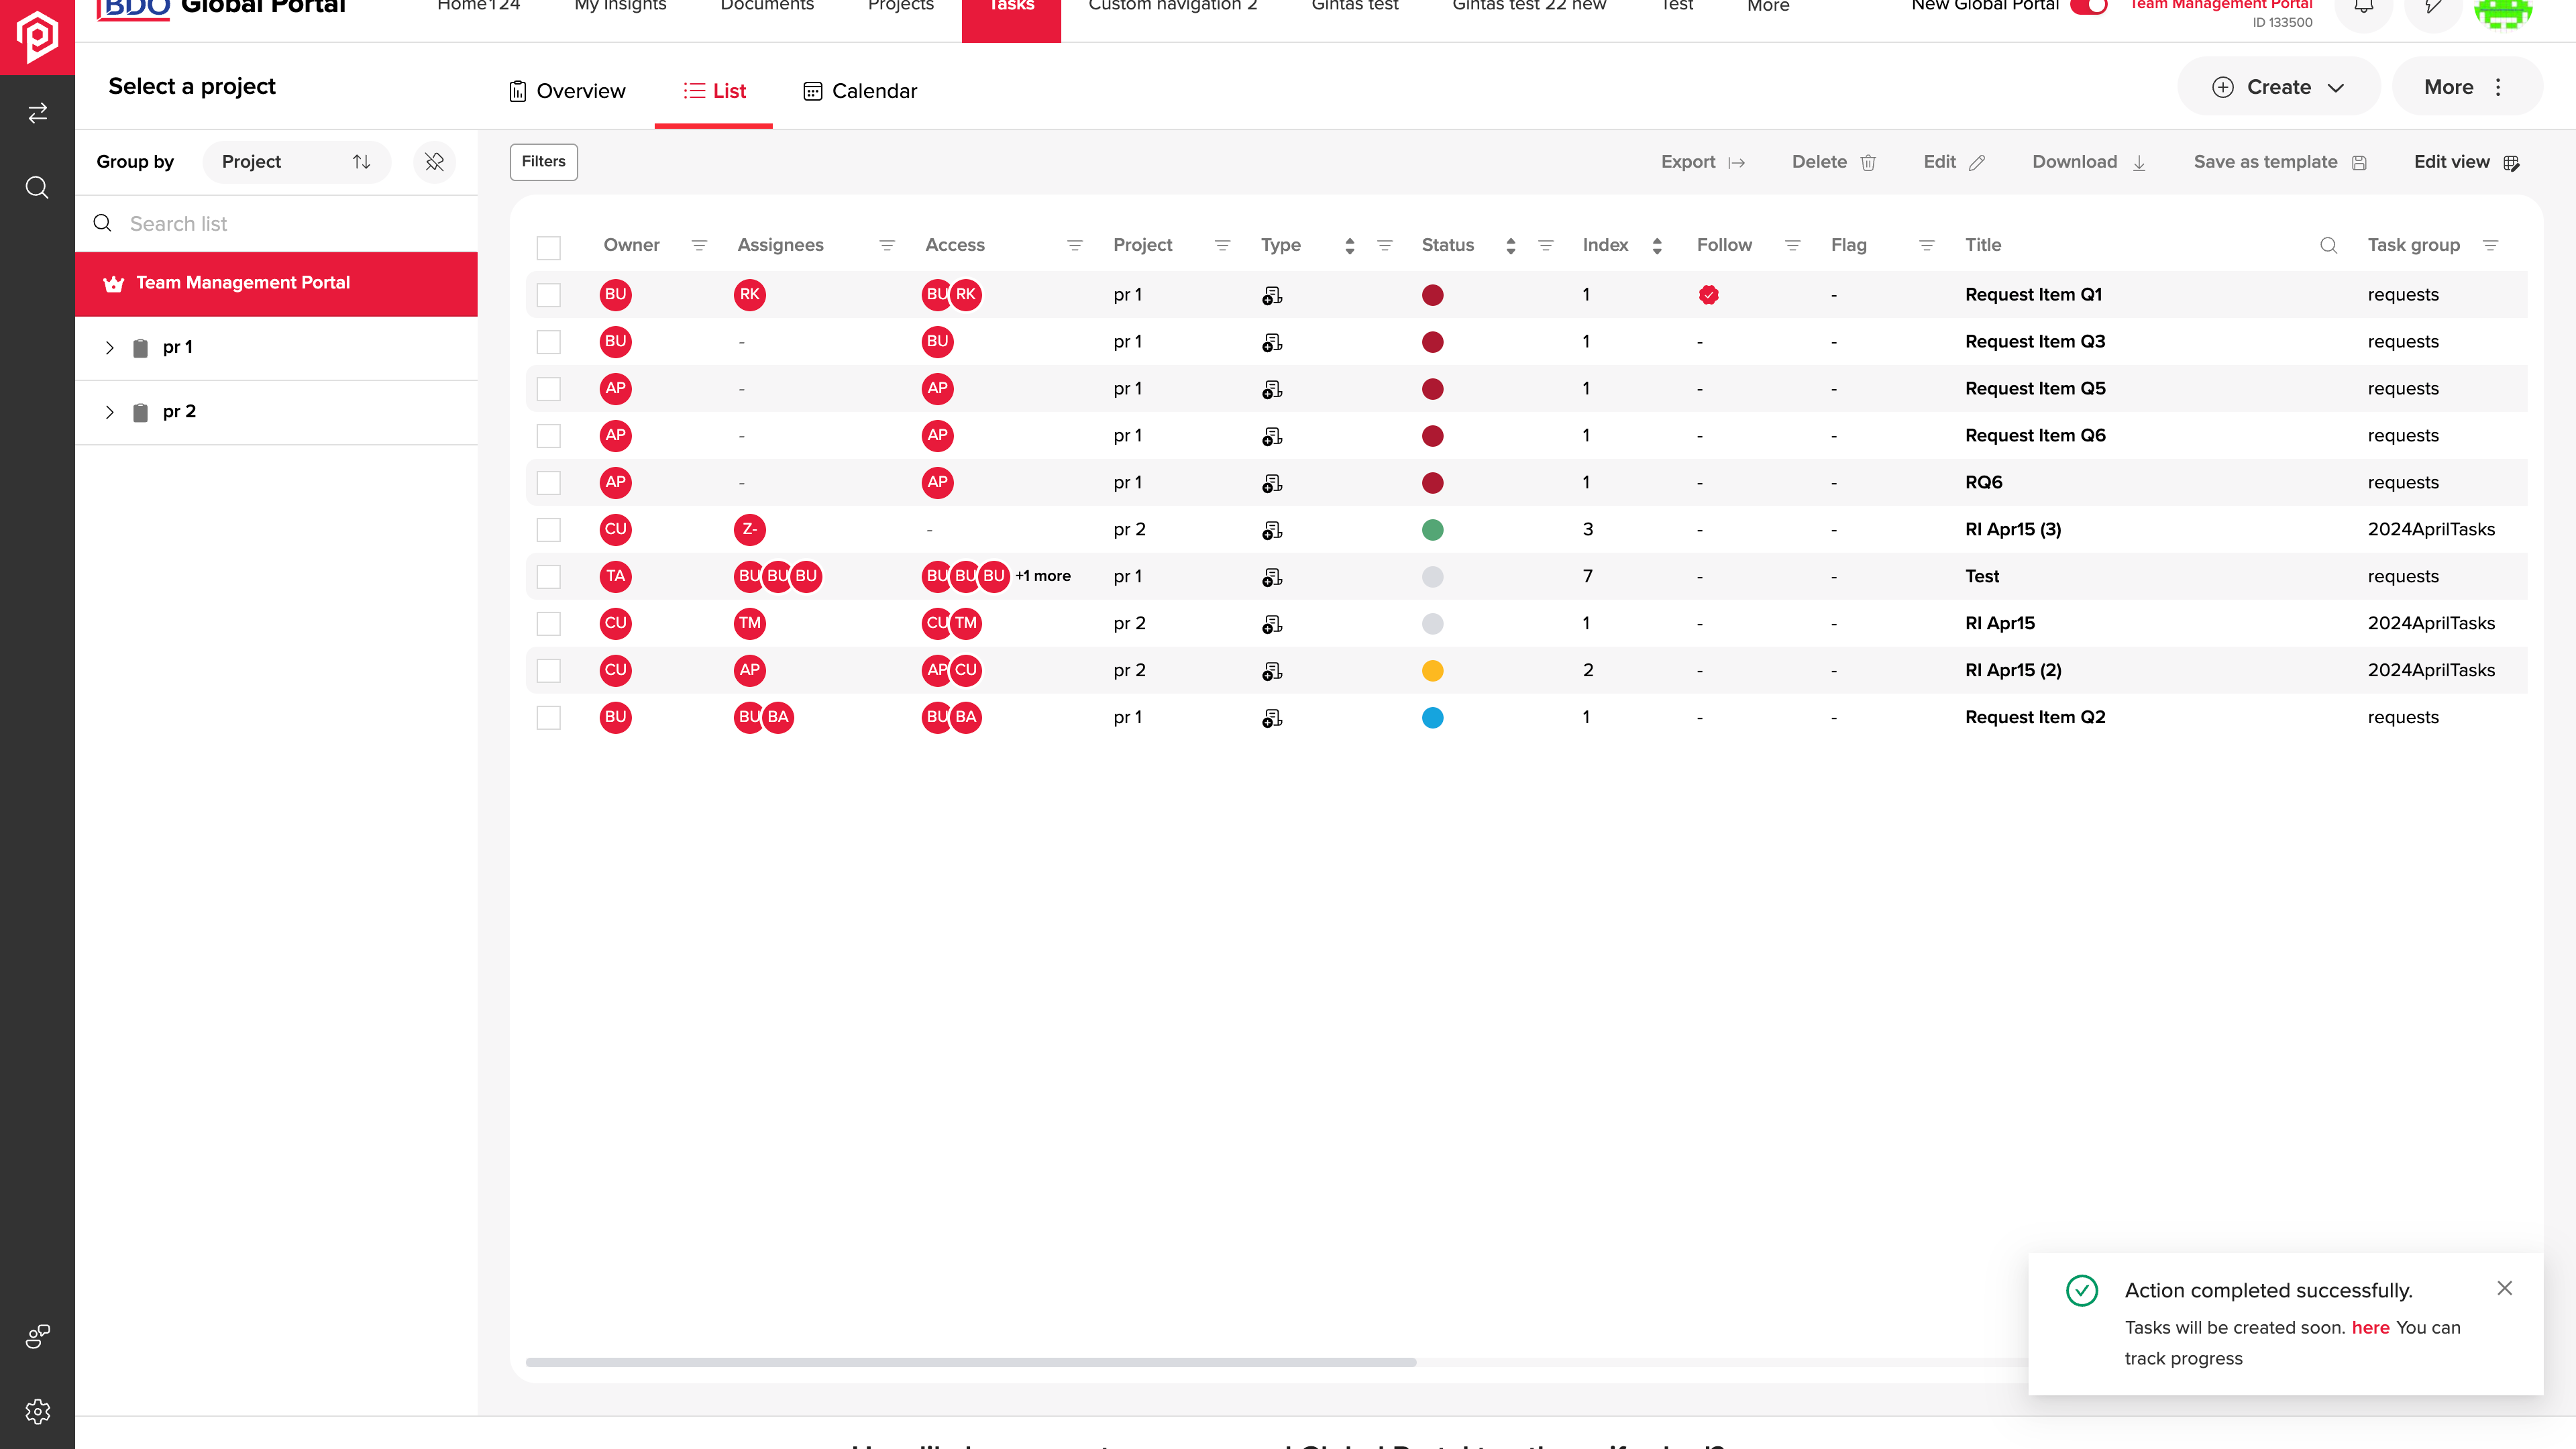Switch to the Calendar tab
The image size is (2576, 1449).
click(x=860, y=91)
